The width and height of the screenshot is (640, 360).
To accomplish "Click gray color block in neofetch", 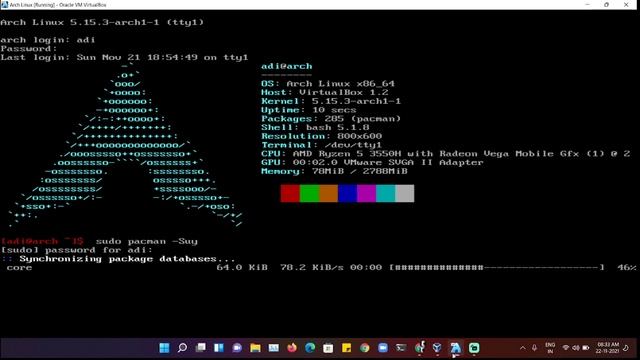I will [x=404, y=193].
